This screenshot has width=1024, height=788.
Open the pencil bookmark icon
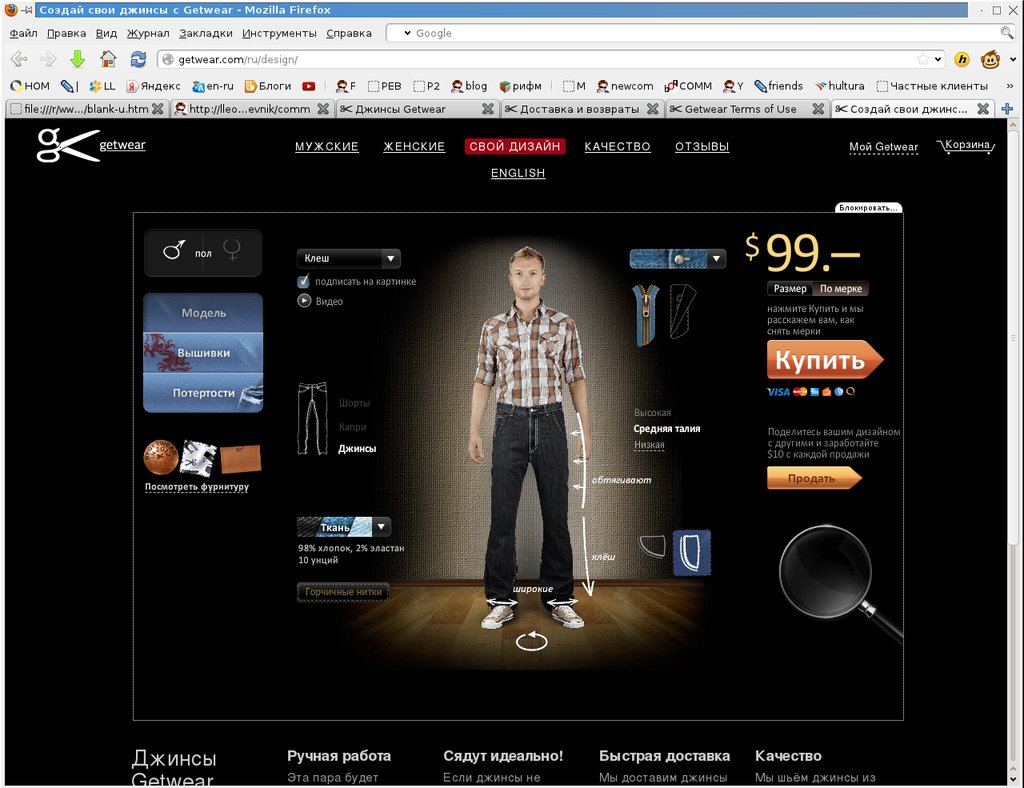click(x=68, y=86)
